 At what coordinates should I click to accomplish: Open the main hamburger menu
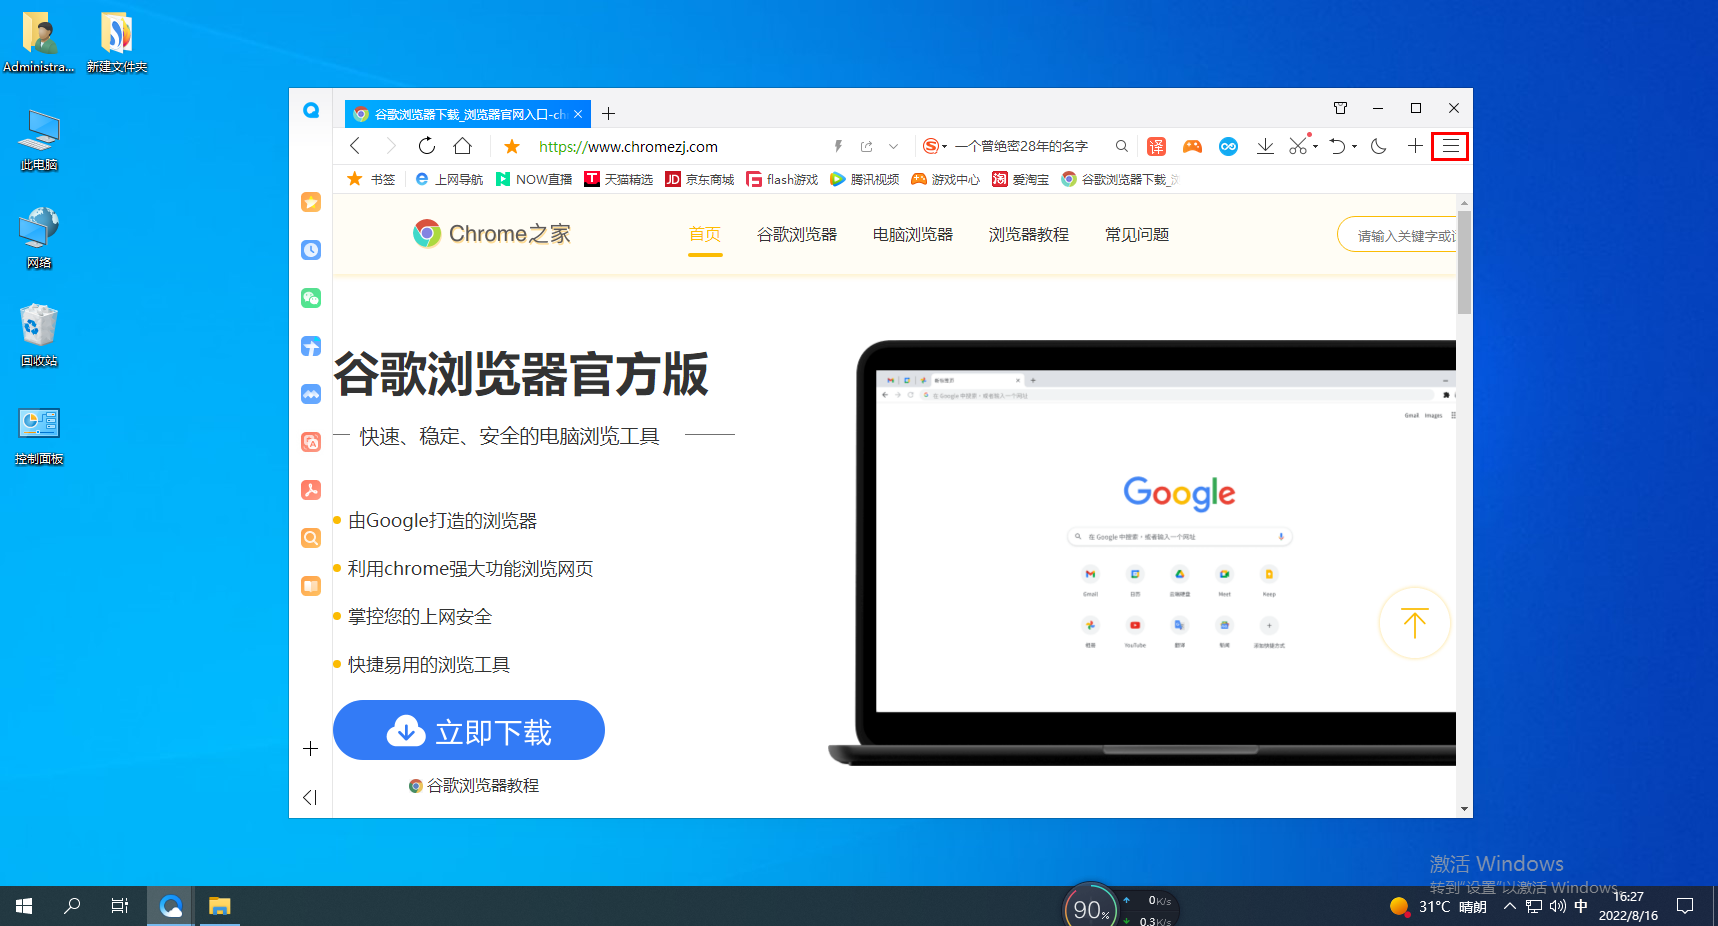(x=1450, y=147)
